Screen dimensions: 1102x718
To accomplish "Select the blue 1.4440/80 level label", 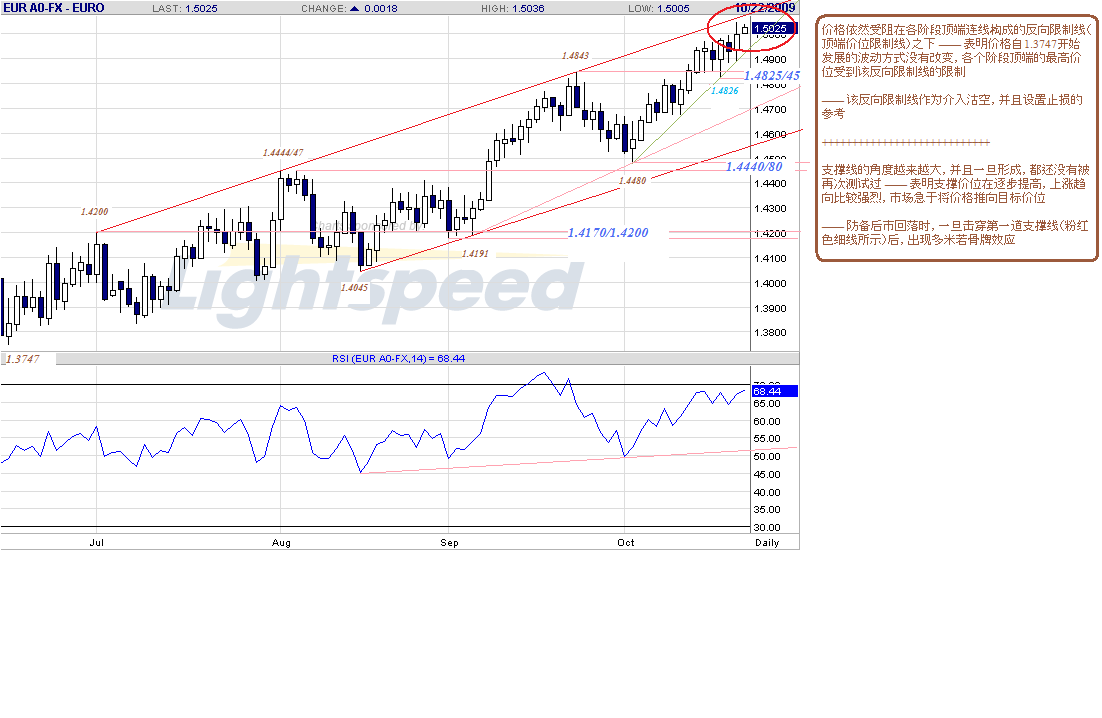I will [x=754, y=167].
